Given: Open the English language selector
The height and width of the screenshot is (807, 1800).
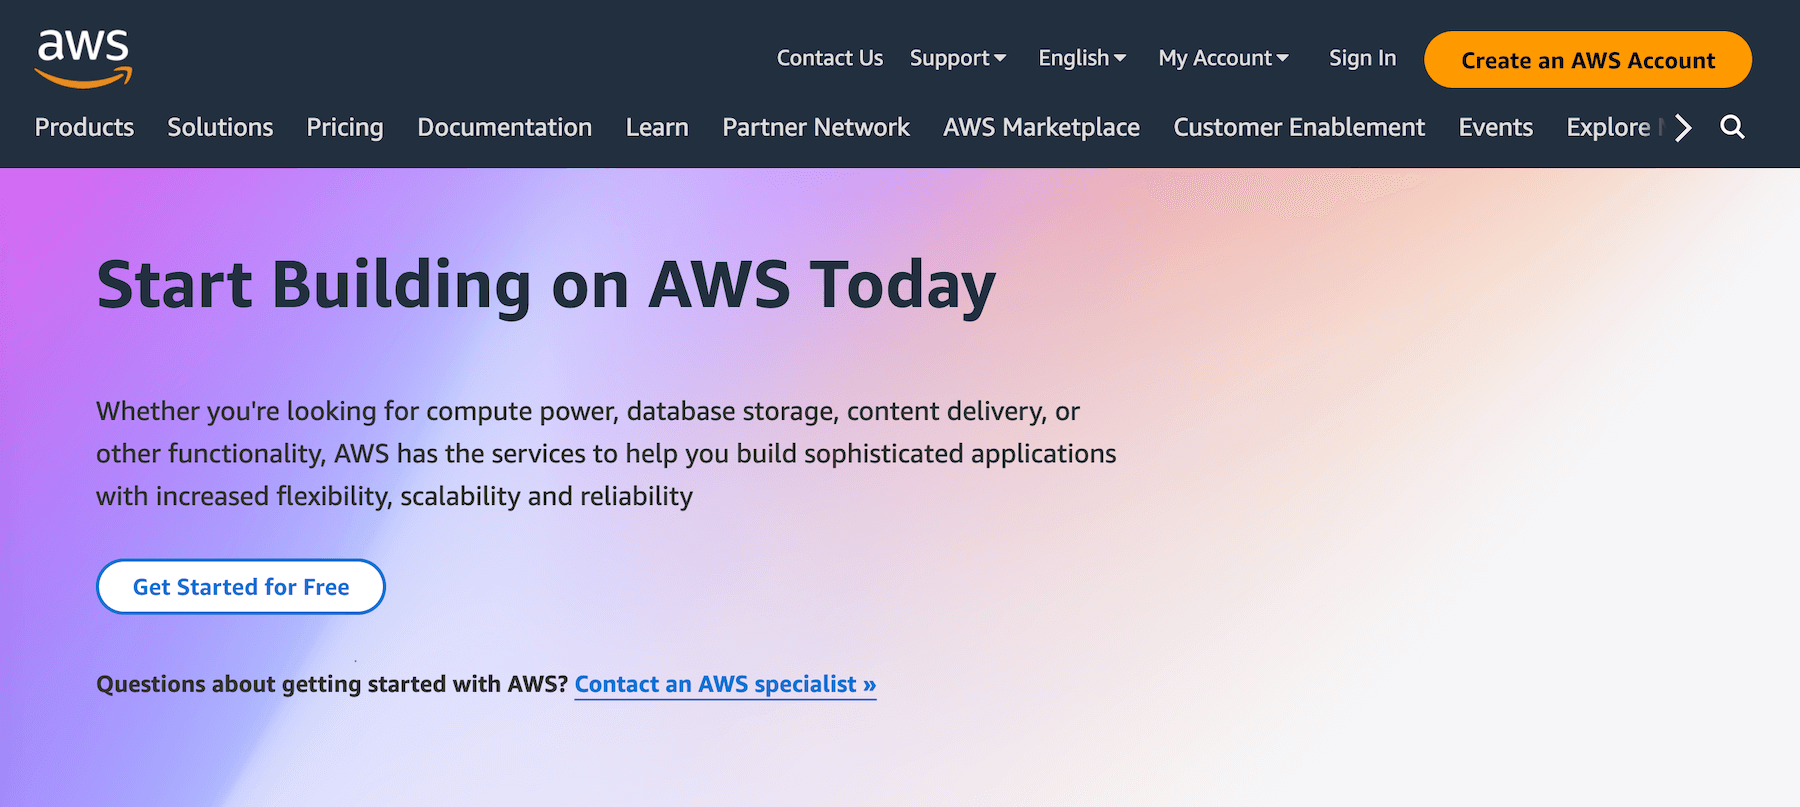Looking at the screenshot, I should [x=1080, y=58].
